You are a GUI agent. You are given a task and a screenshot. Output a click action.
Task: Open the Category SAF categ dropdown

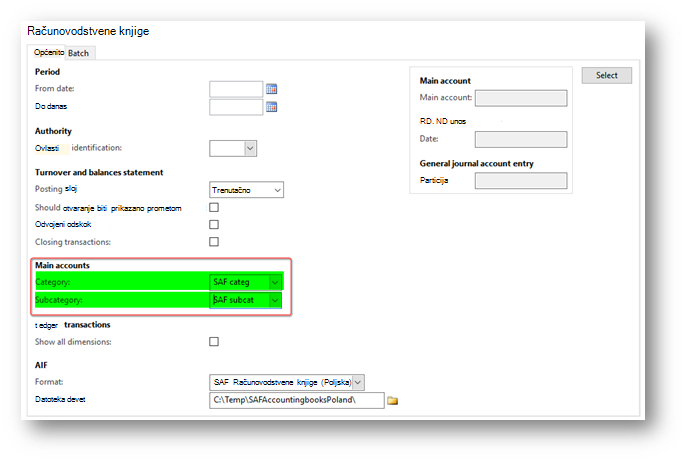[x=275, y=282]
